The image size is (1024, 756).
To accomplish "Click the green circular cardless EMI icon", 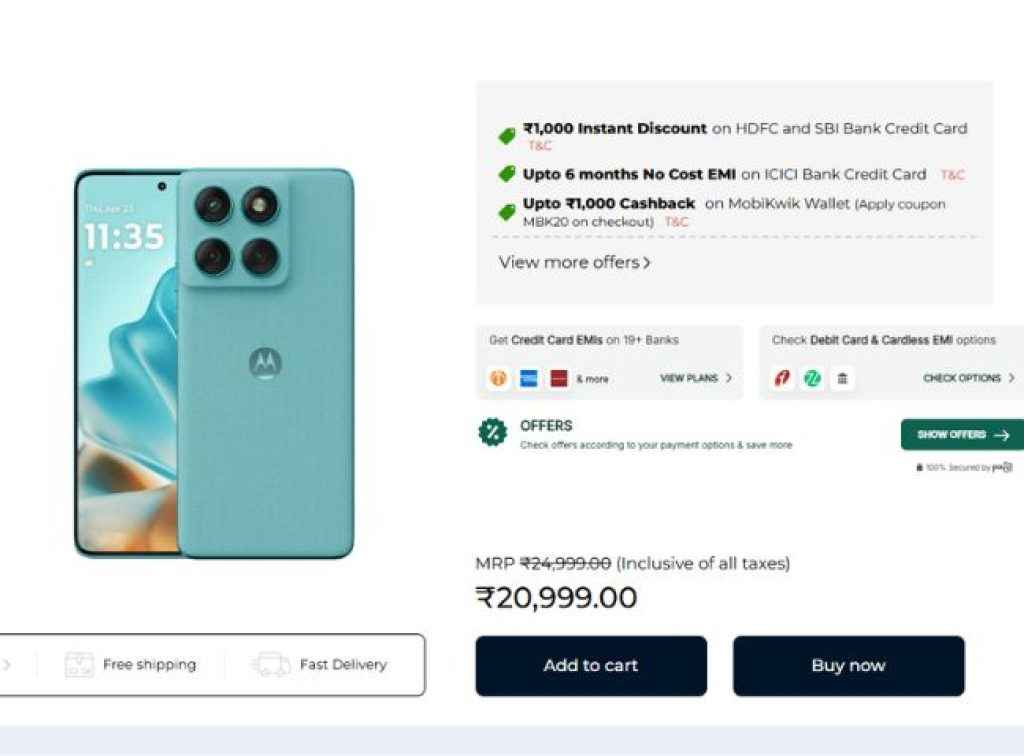I will [x=812, y=379].
